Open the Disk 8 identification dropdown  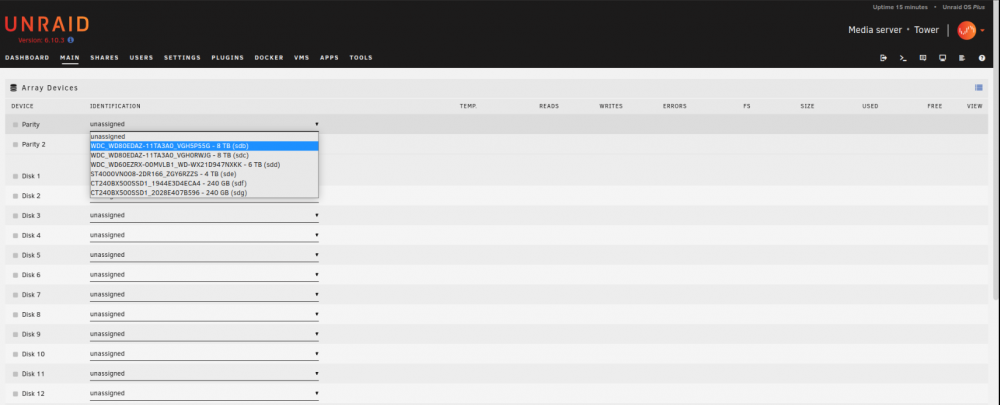click(204, 314)
